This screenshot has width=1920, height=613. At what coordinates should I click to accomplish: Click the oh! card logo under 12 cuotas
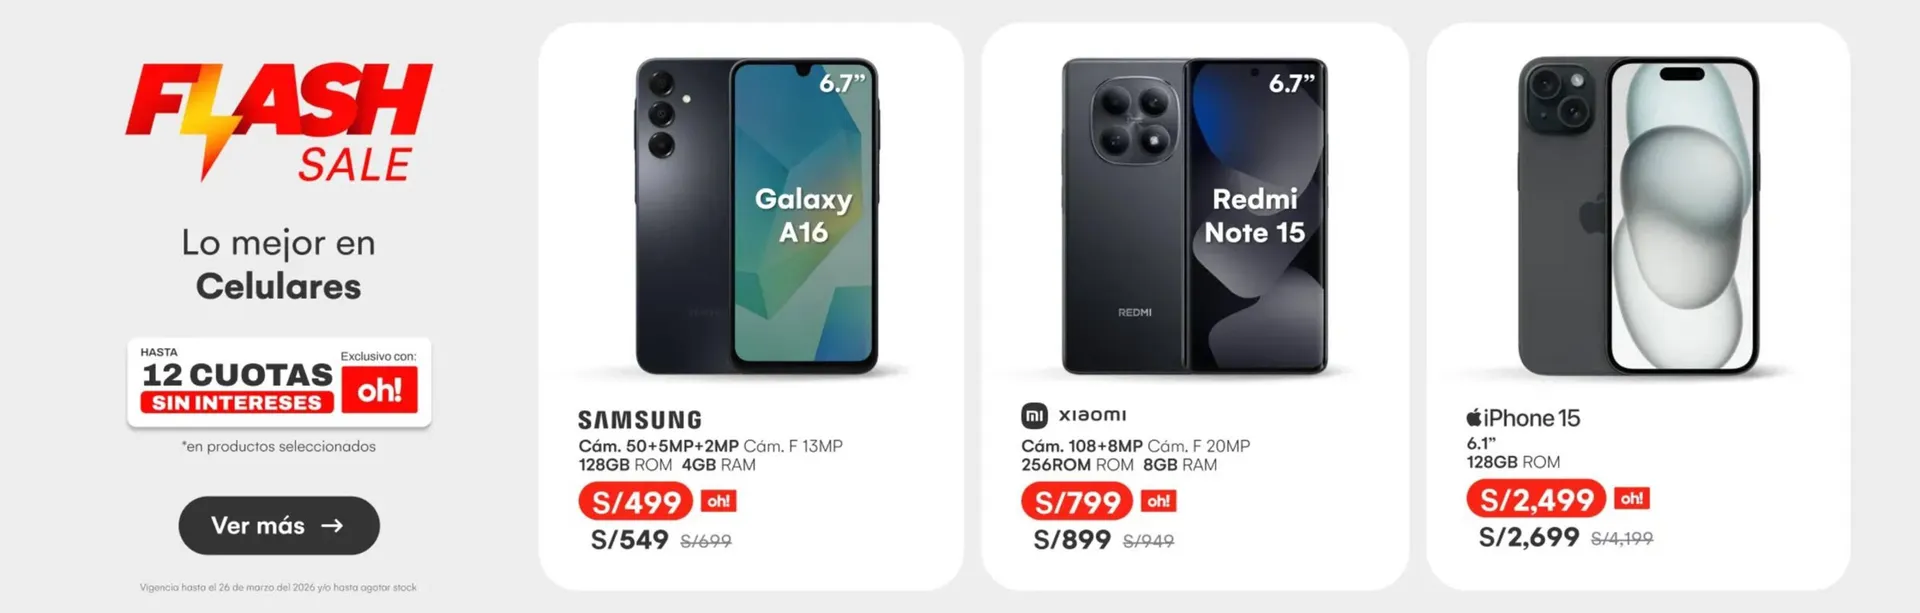379,389
